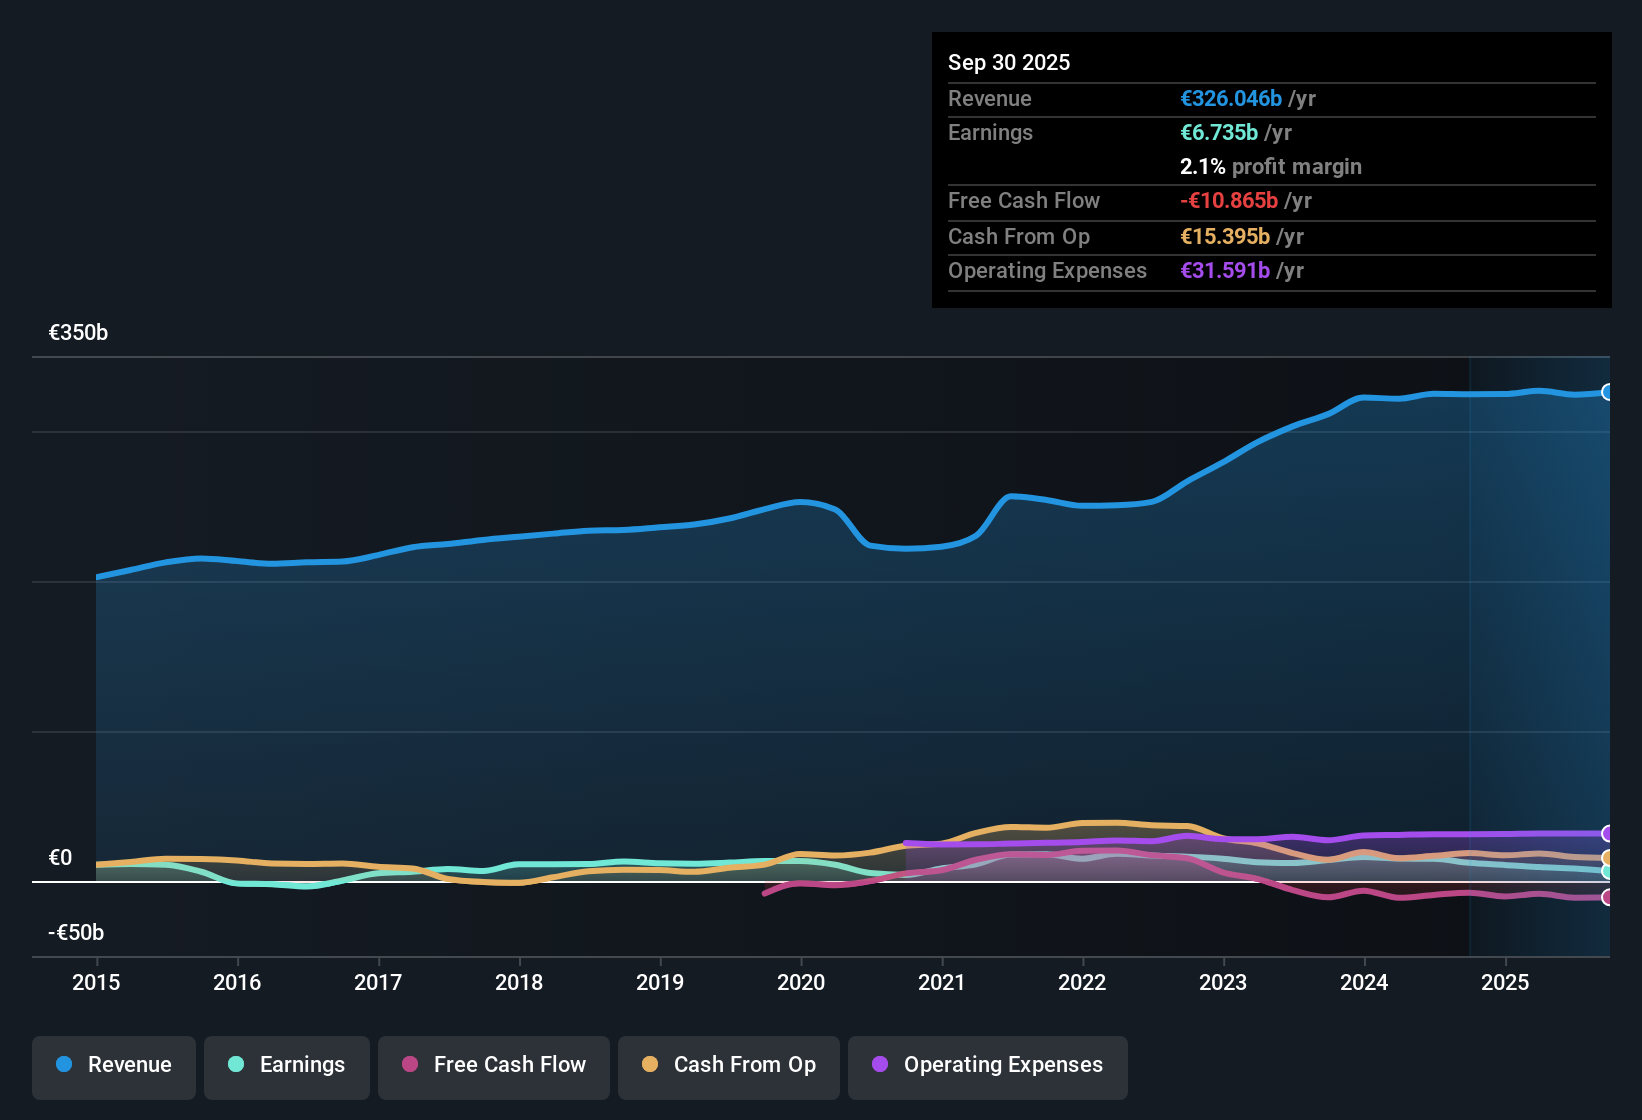The height and width of the screenshot is (1120, 1642).
Task: Click the Revenue endpoint marker on the chart
Action: 1608,391
